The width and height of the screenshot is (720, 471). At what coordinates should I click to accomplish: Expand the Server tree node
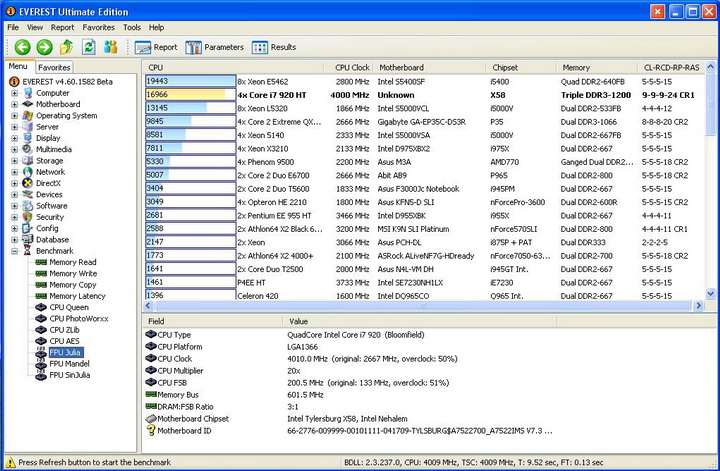click(x=14, y=127)
